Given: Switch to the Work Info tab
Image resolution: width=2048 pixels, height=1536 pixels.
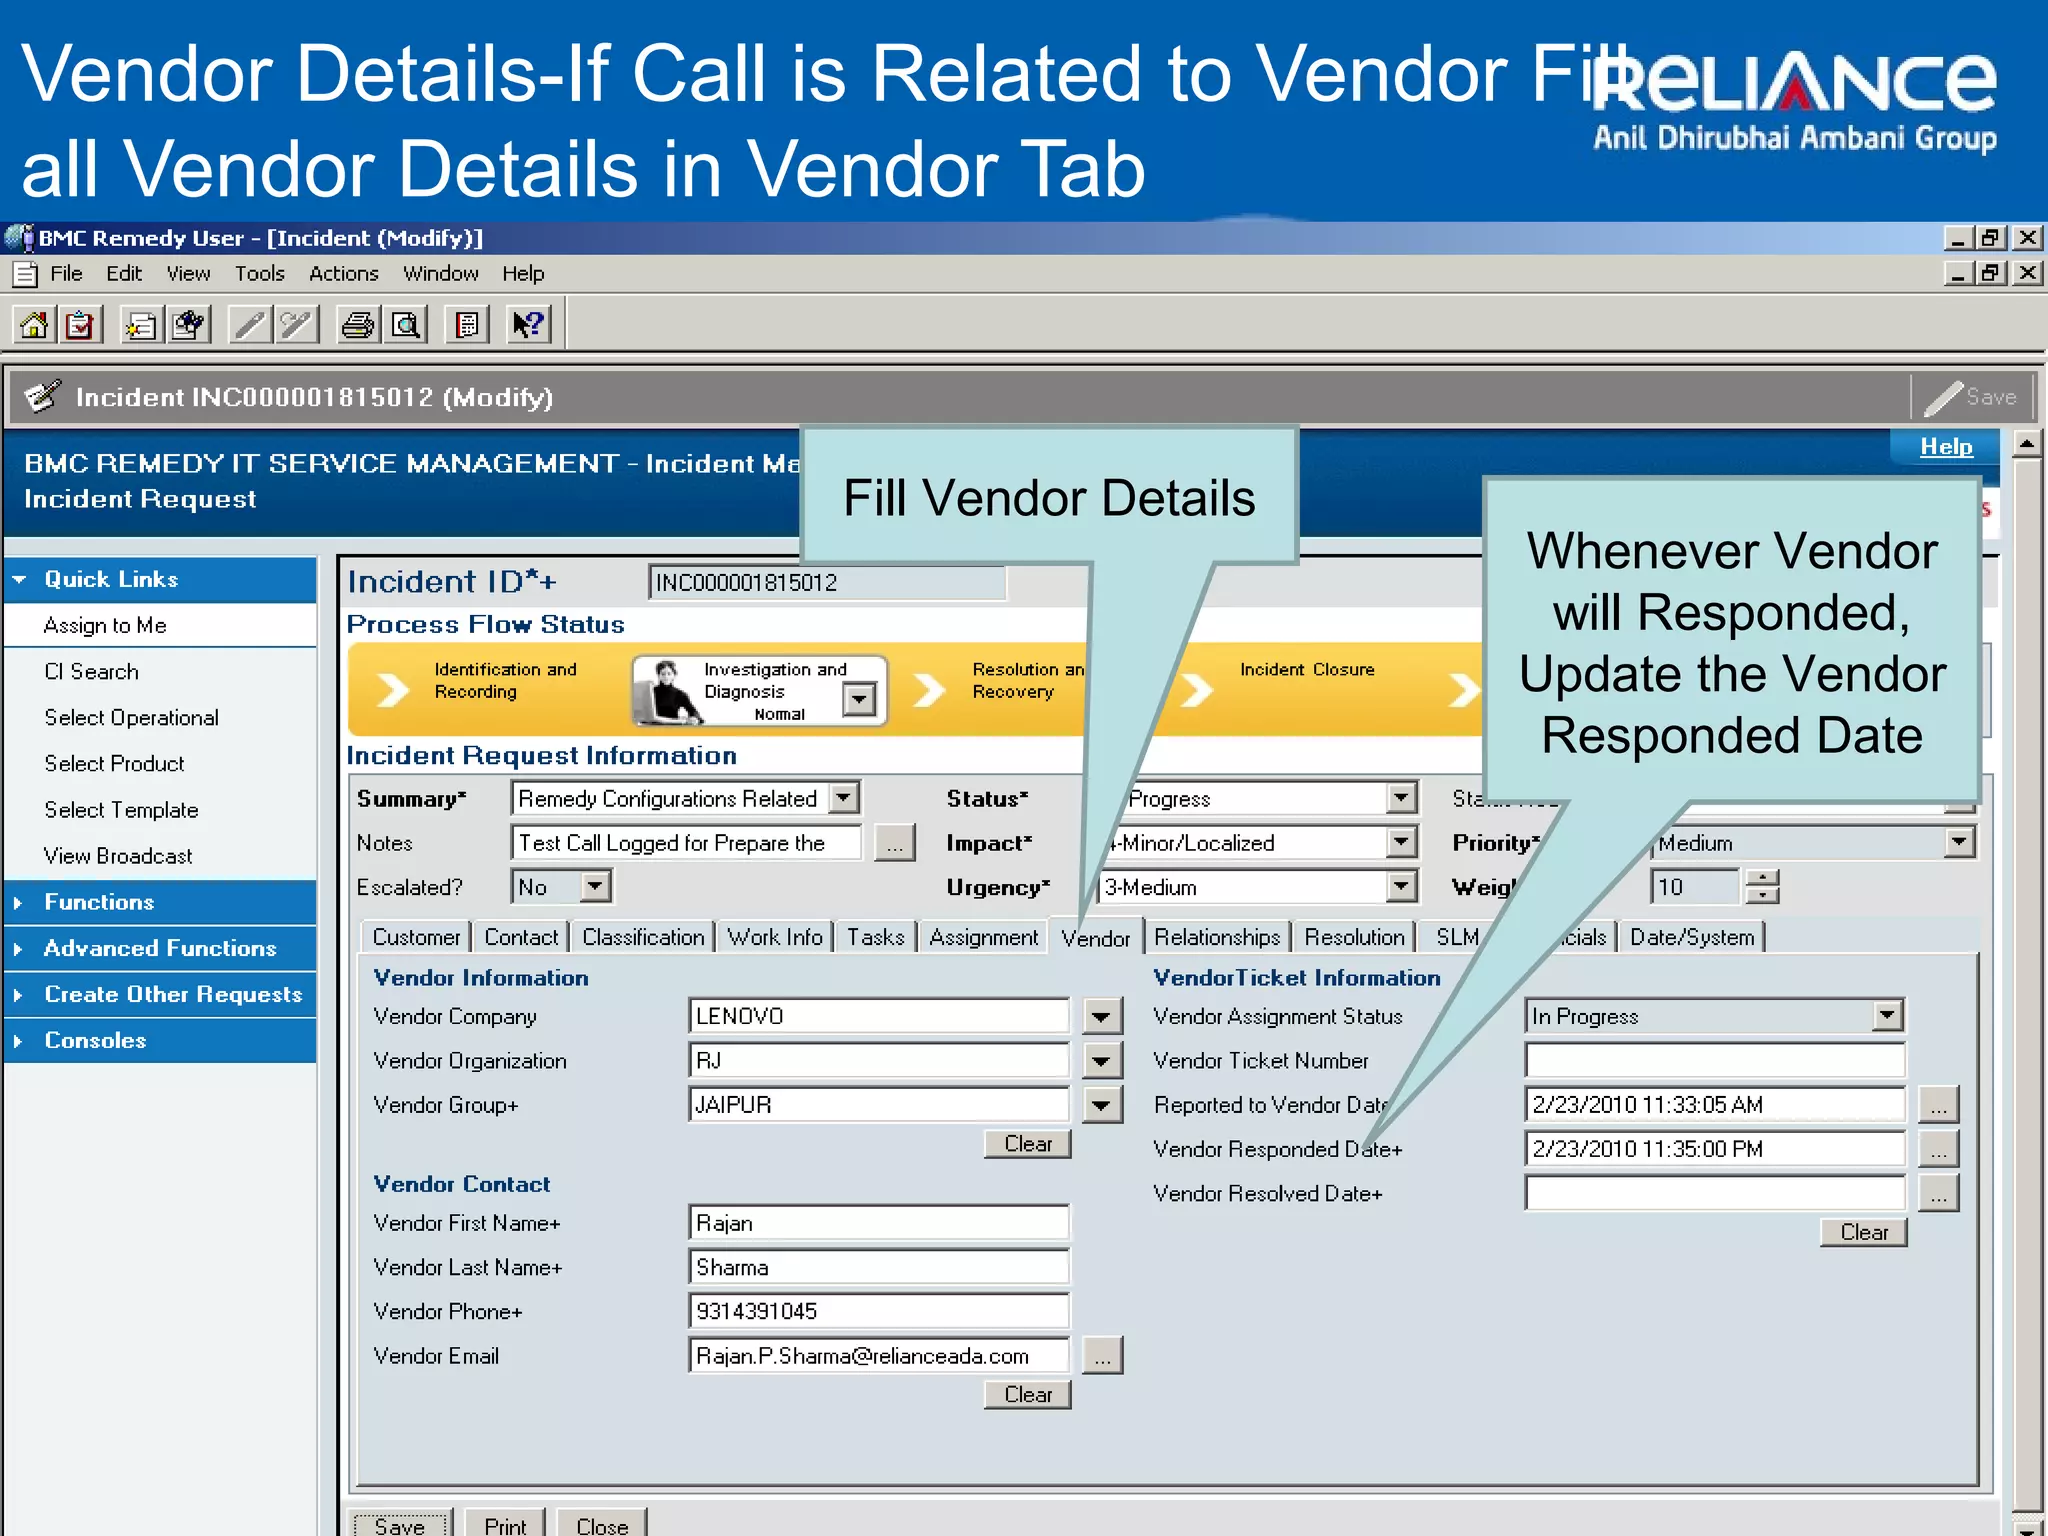Looking at the screenshot, I should [x=775, y=937].
